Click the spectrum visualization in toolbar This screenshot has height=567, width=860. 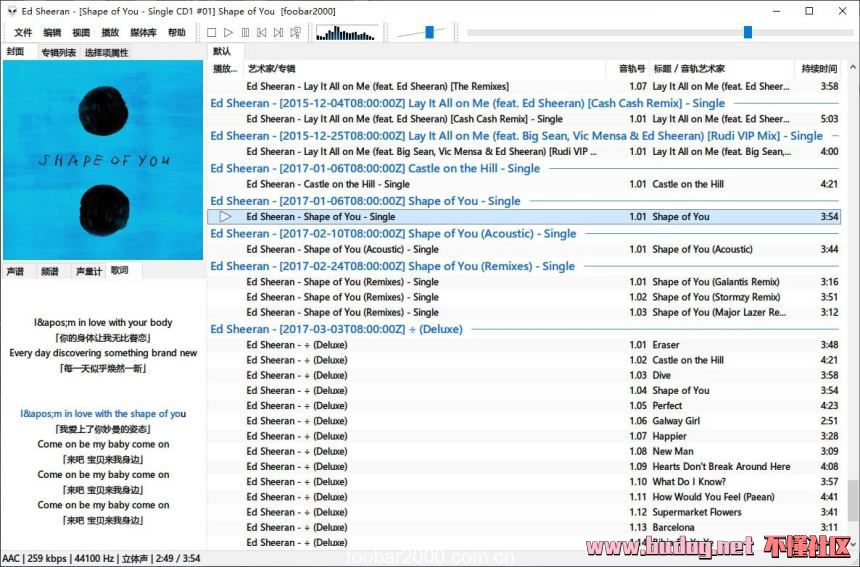pyautogui.click(x=346, y=33)
